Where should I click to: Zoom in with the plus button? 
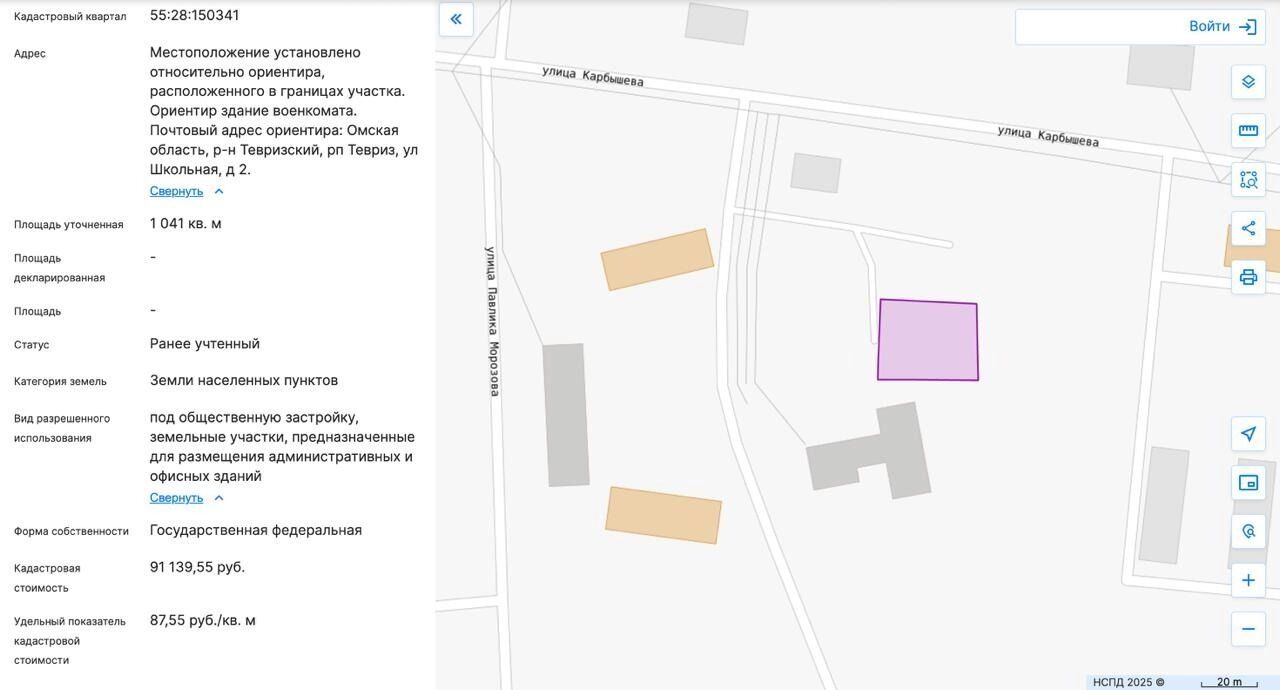1248,580
